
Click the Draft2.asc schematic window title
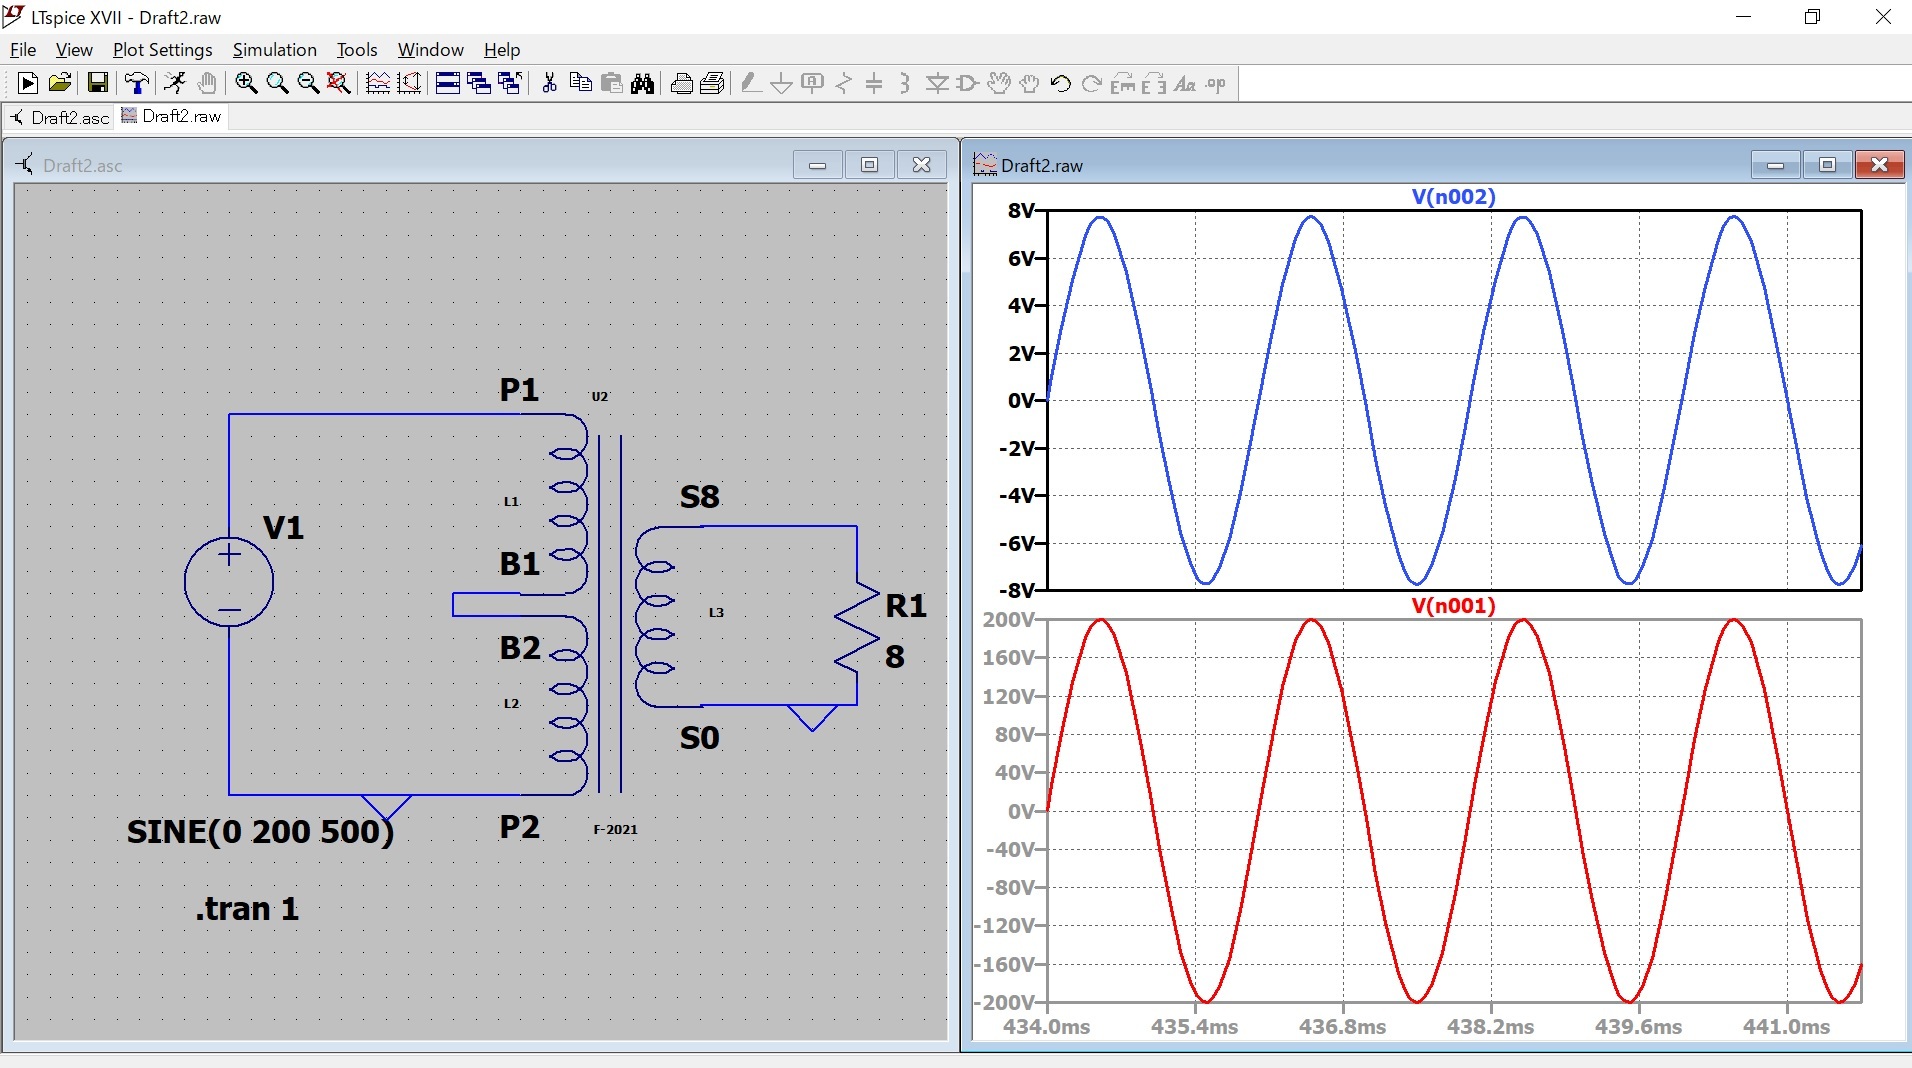pos(83,165)
